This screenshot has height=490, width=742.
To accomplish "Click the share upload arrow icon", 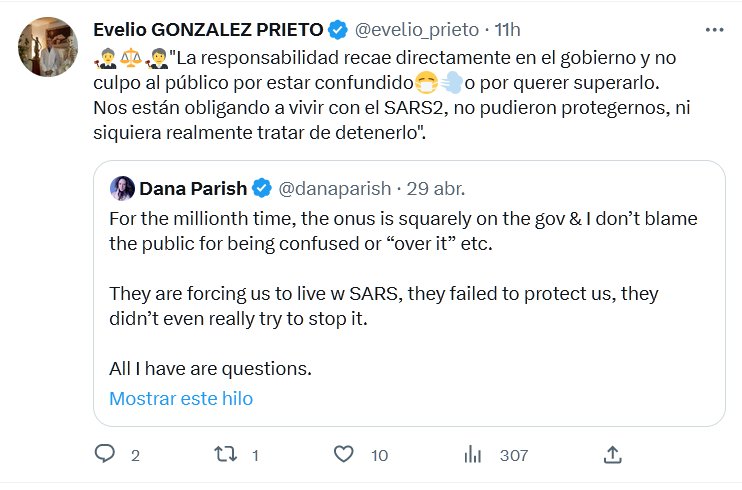I will pos(613,454).
